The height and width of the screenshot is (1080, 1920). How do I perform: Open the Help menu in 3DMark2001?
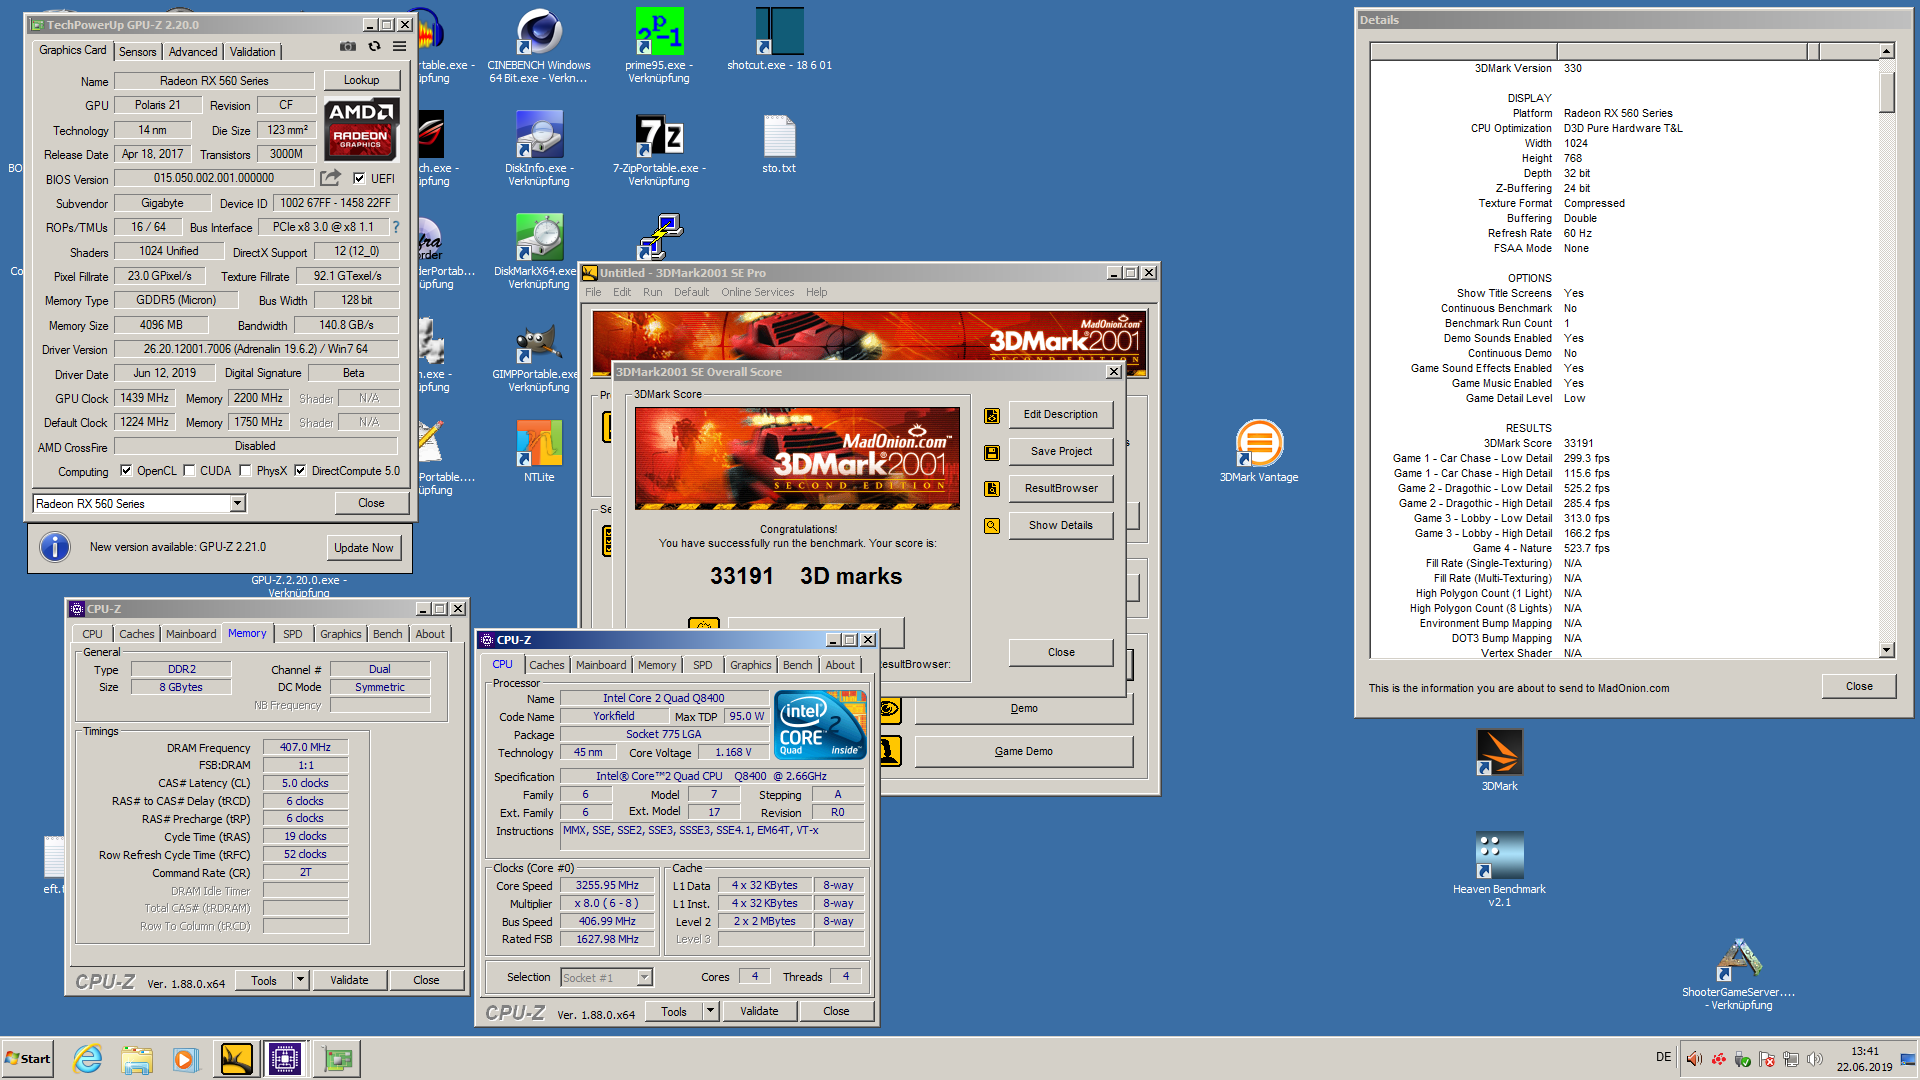(816, 292)
